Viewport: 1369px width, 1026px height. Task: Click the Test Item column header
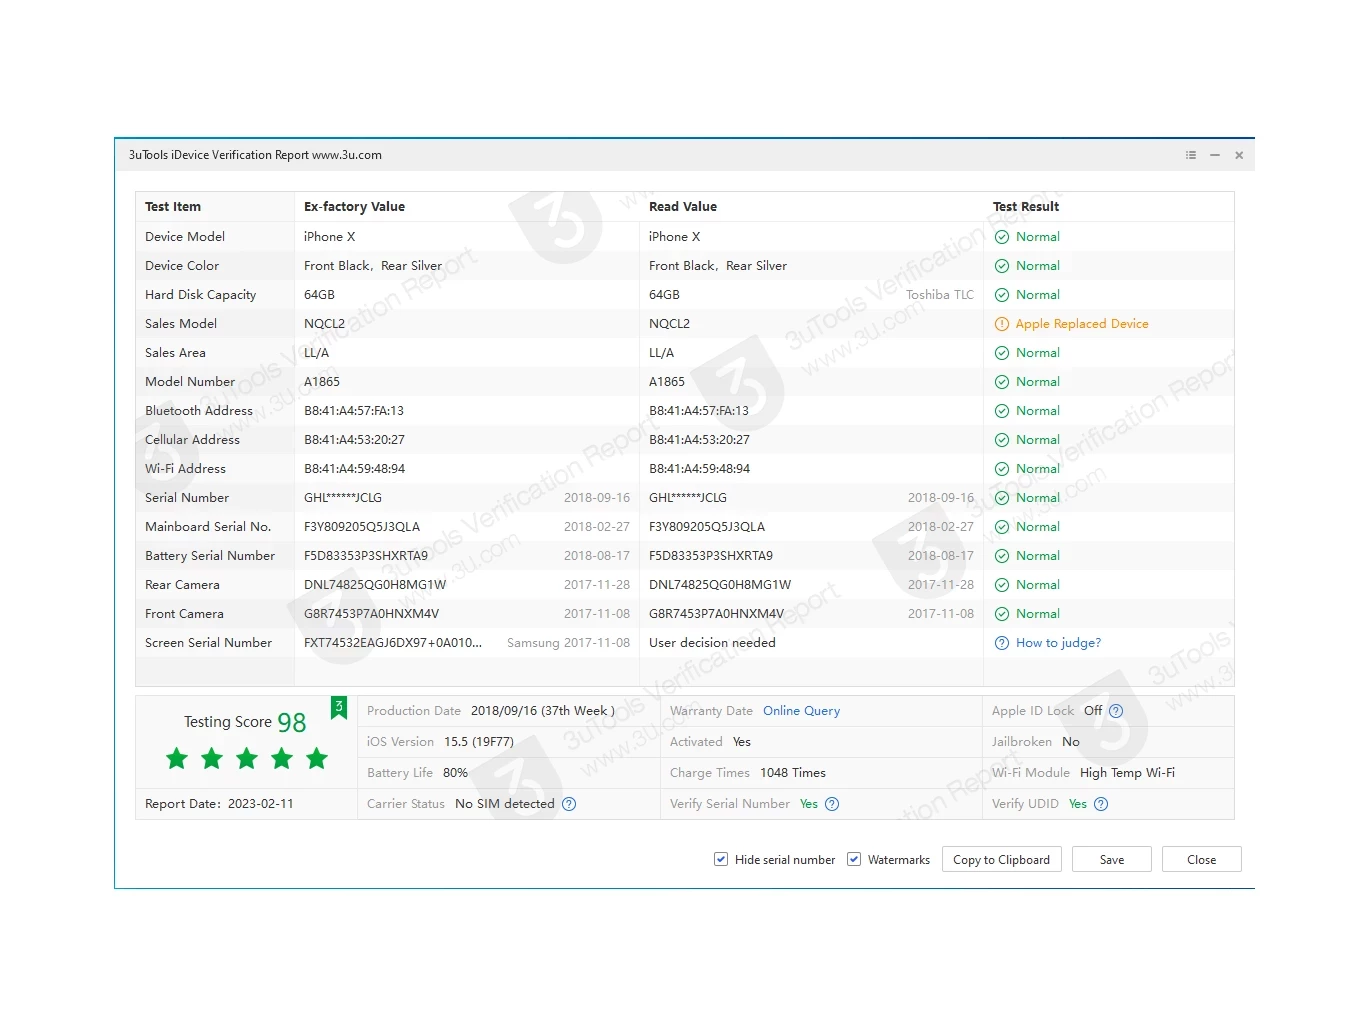[x=173, y=207]
